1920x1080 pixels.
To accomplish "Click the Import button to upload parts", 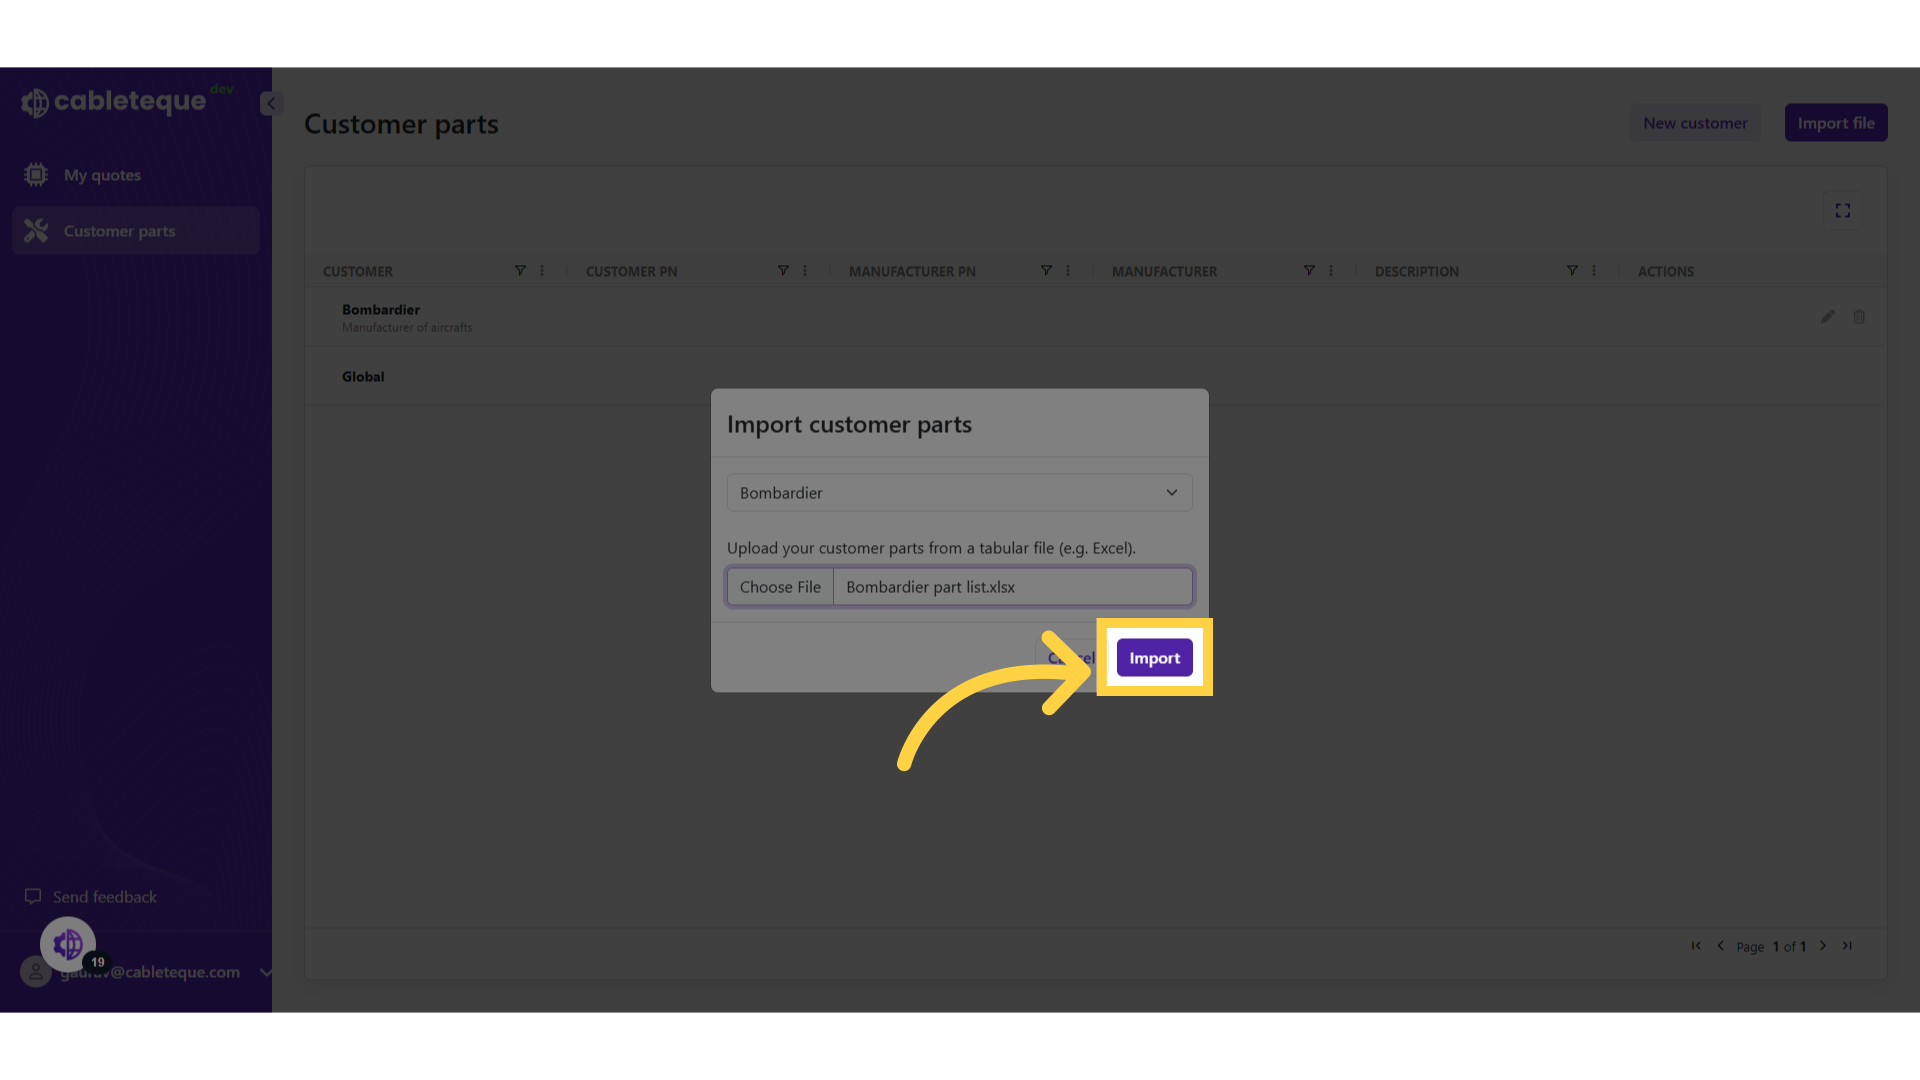I will (1154, 657).
